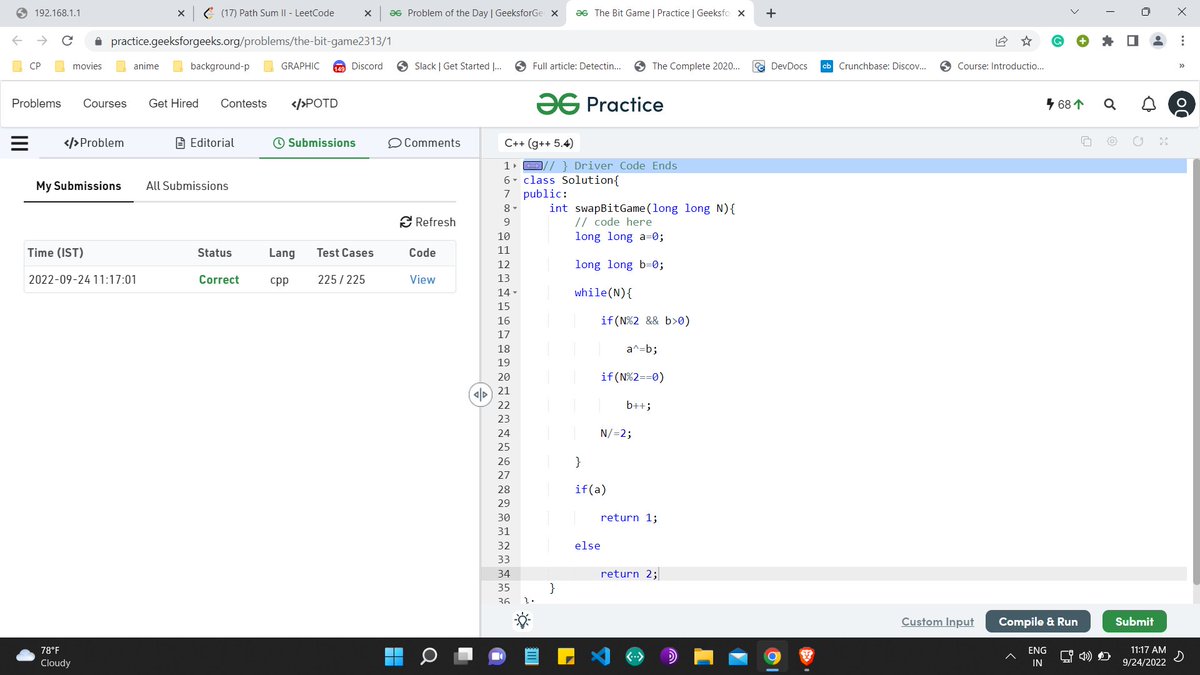Collapse the while loop at line 14

pos(517,292)
